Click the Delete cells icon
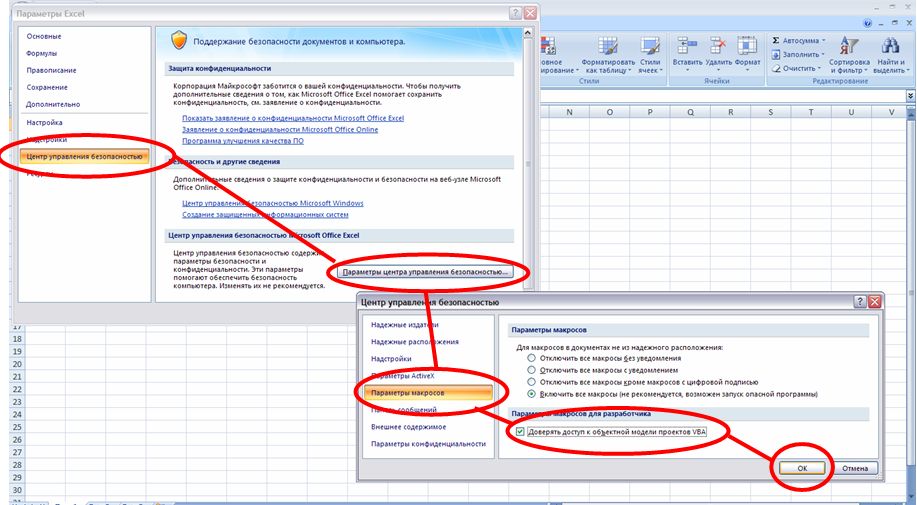Image resolution: width=917 pixels, height=505 pixels. click(x=718, y=46)
